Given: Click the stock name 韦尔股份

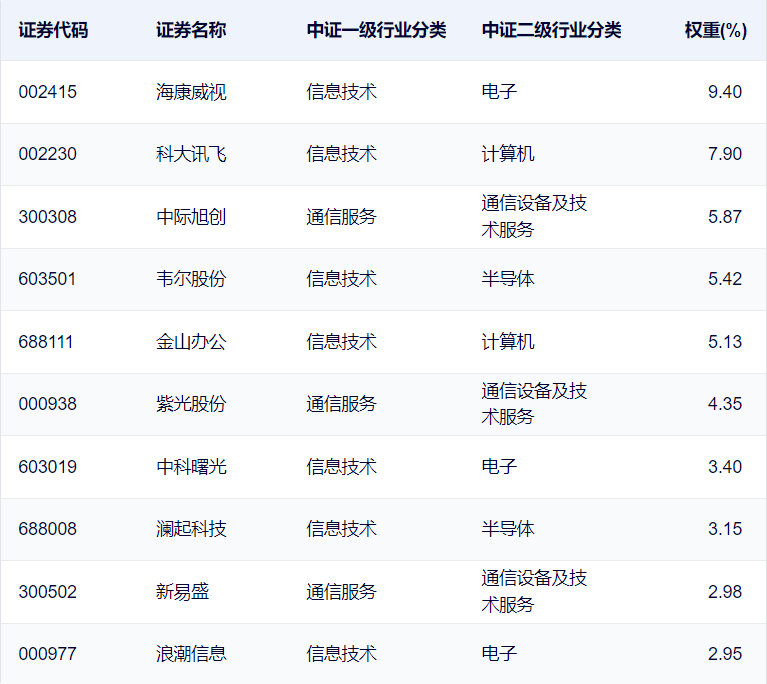Looking at the screenshot, I should [x=191, y=279].
